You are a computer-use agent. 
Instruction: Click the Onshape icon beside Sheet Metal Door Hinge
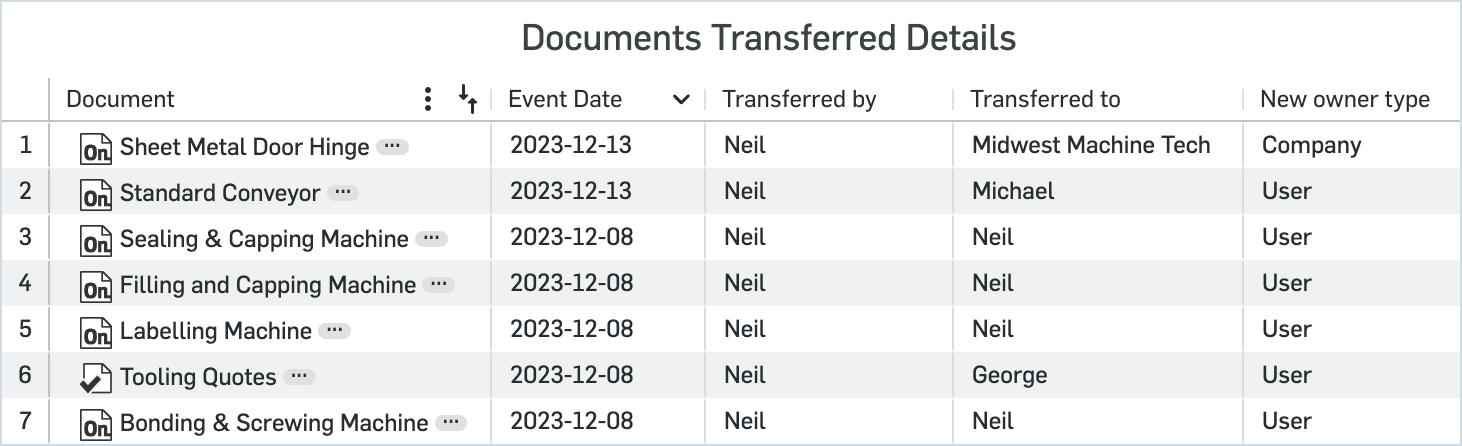(x=96, y=148)
